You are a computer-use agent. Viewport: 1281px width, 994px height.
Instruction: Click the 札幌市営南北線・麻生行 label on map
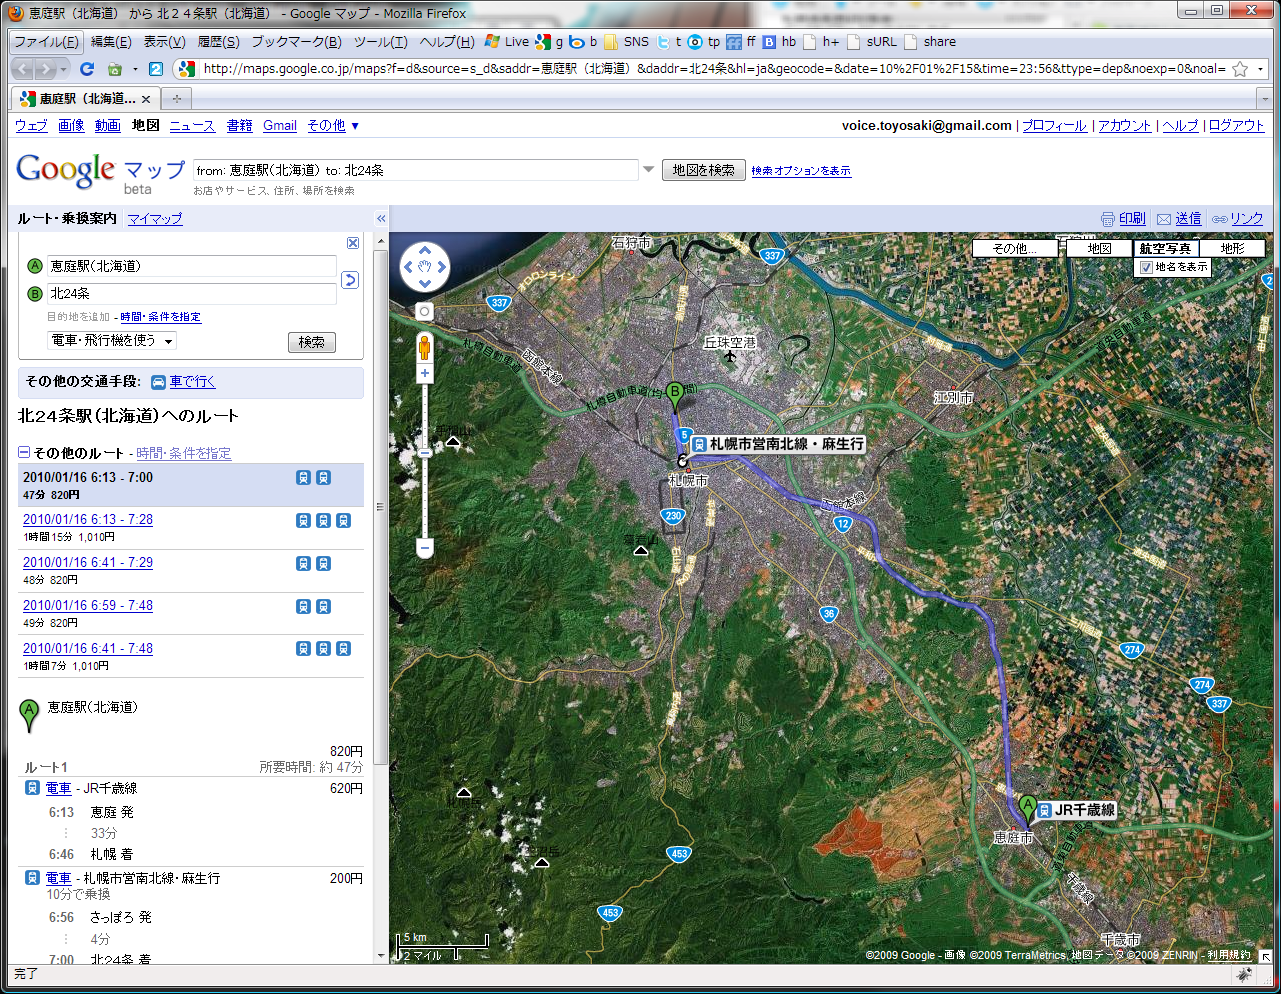[778, 444]
